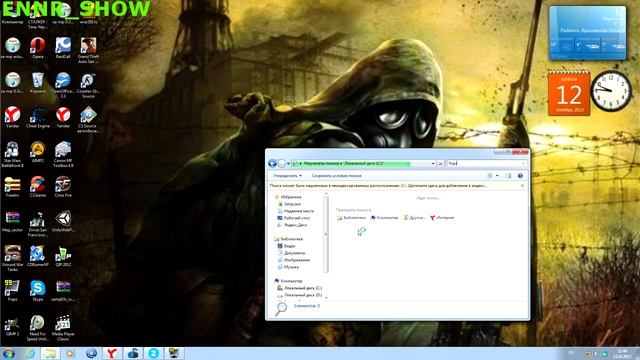Viewport: 640px width, 360px height.
Task: Select the Driver San Francisco shortcut
Action: click(38, 224)
